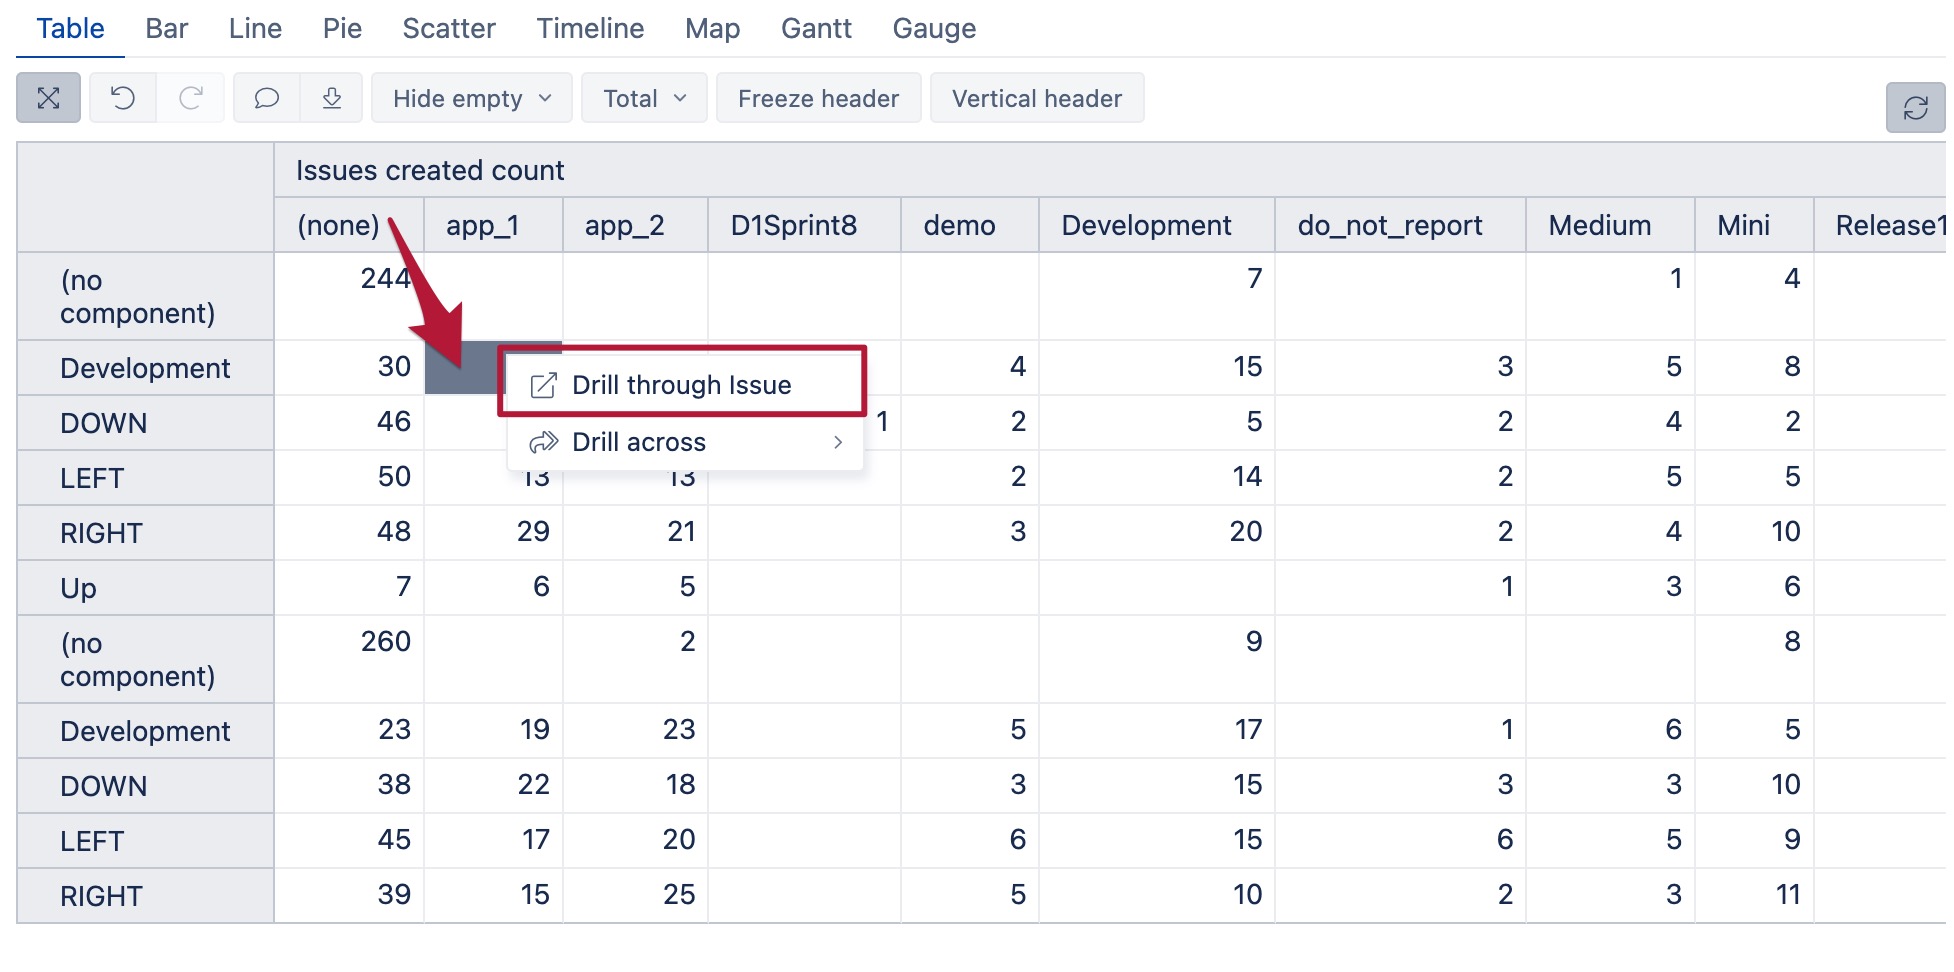Image resolution: width=1954 pixels, height=972 pixels.
Task: Open the comments speech bubble icon
Action: pos(265,98)
